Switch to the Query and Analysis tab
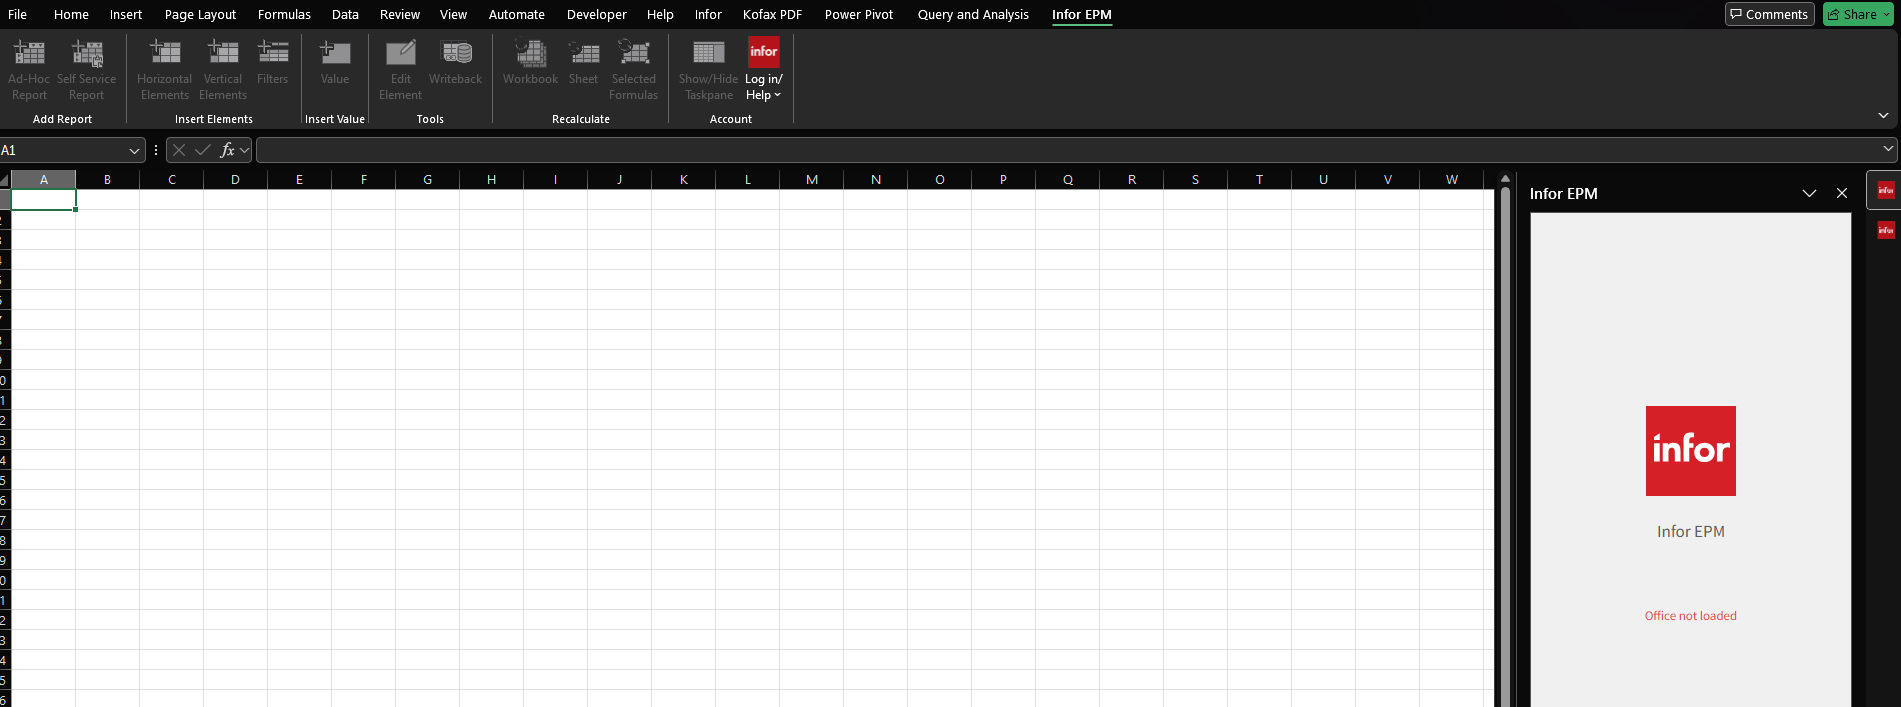The image size is (1901, 707). click(x=973, y=14)
